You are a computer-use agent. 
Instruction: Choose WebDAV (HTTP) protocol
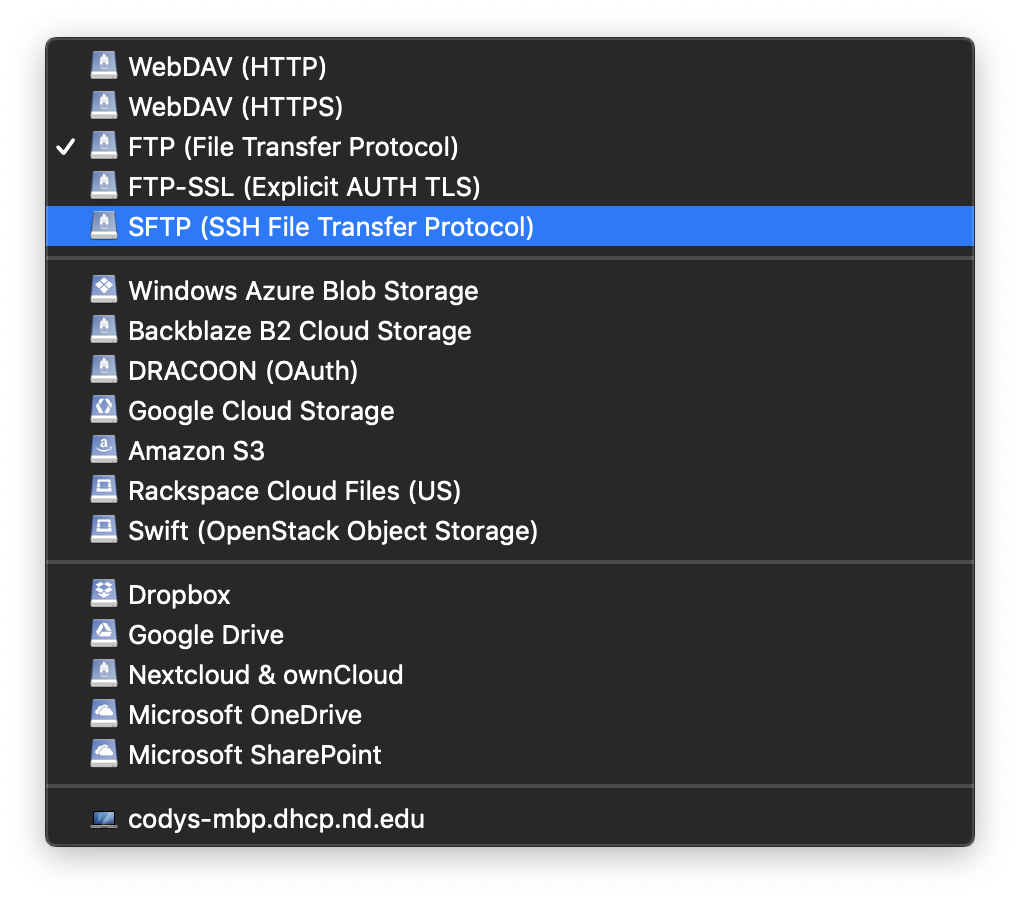[x=227, y=67]
